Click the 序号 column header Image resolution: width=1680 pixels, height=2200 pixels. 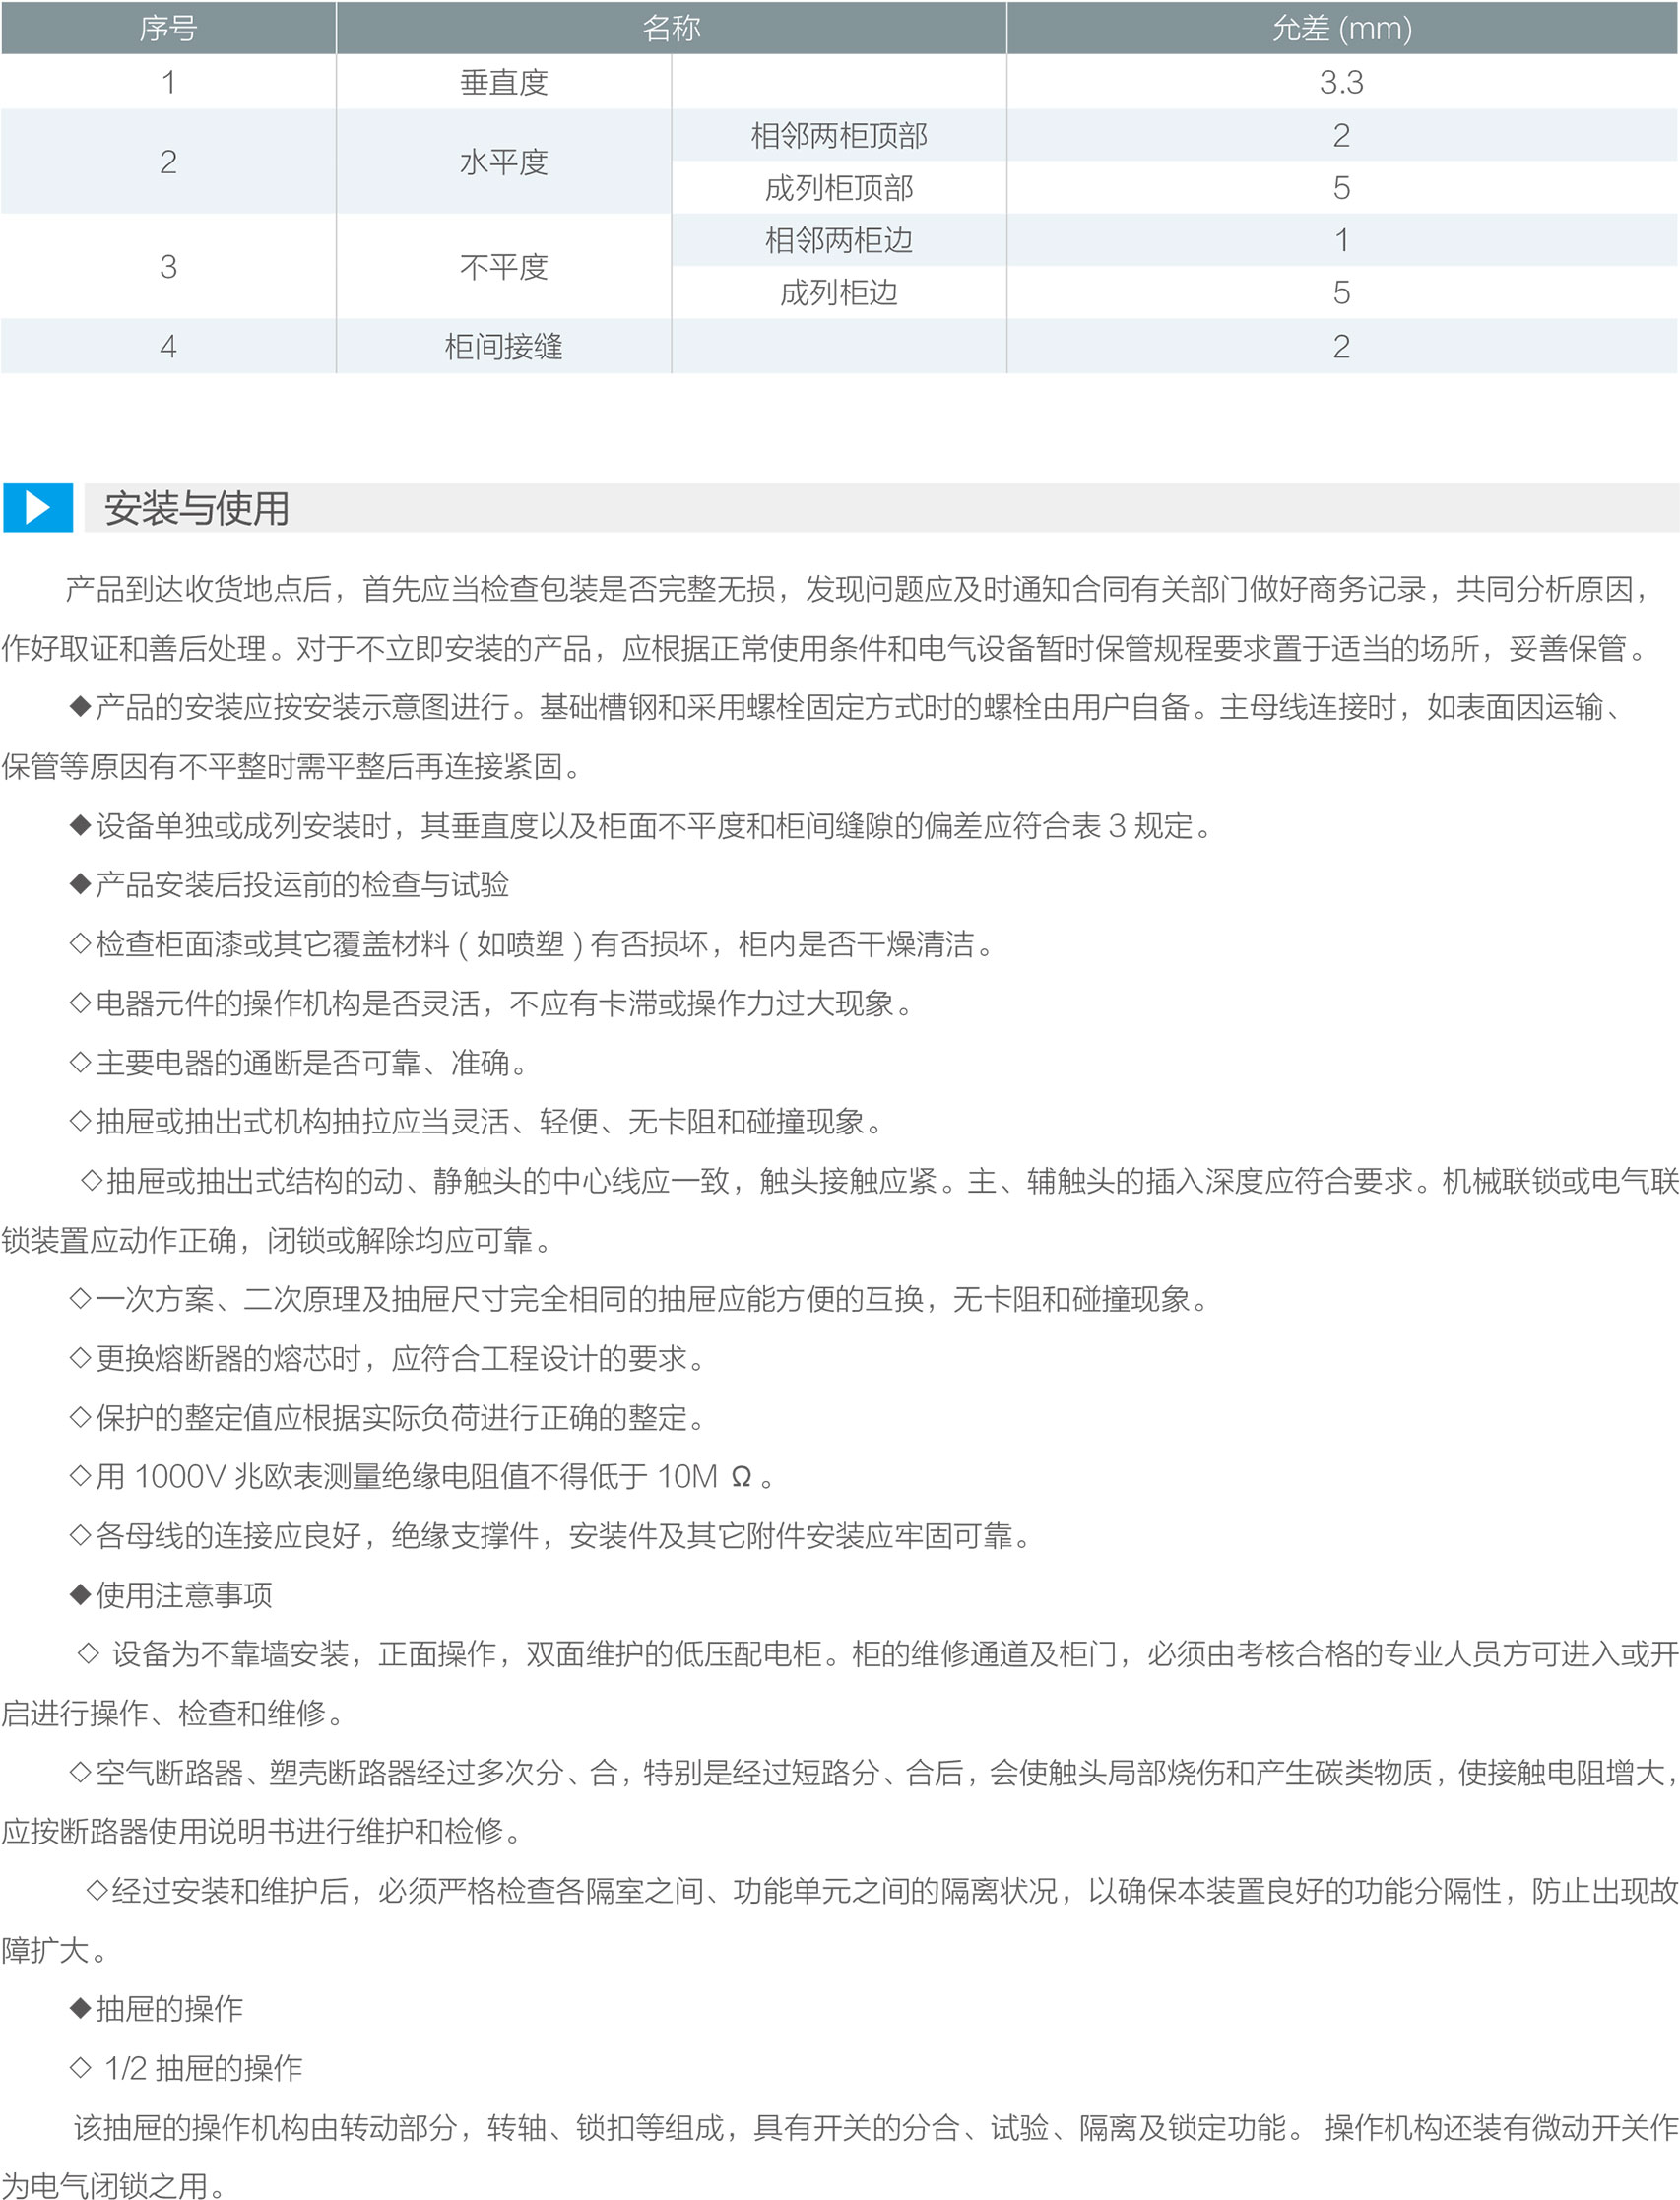tap(168, 28)
